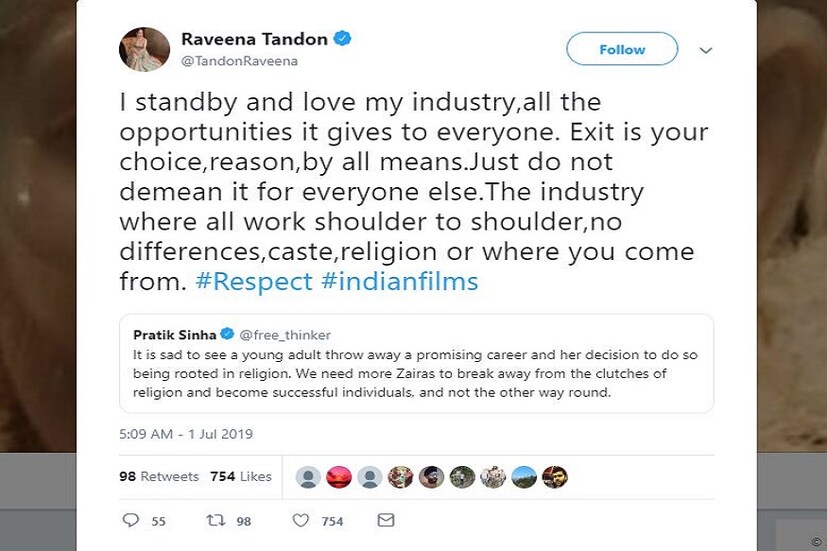Click the envelope direct message icon

[385, 521]
